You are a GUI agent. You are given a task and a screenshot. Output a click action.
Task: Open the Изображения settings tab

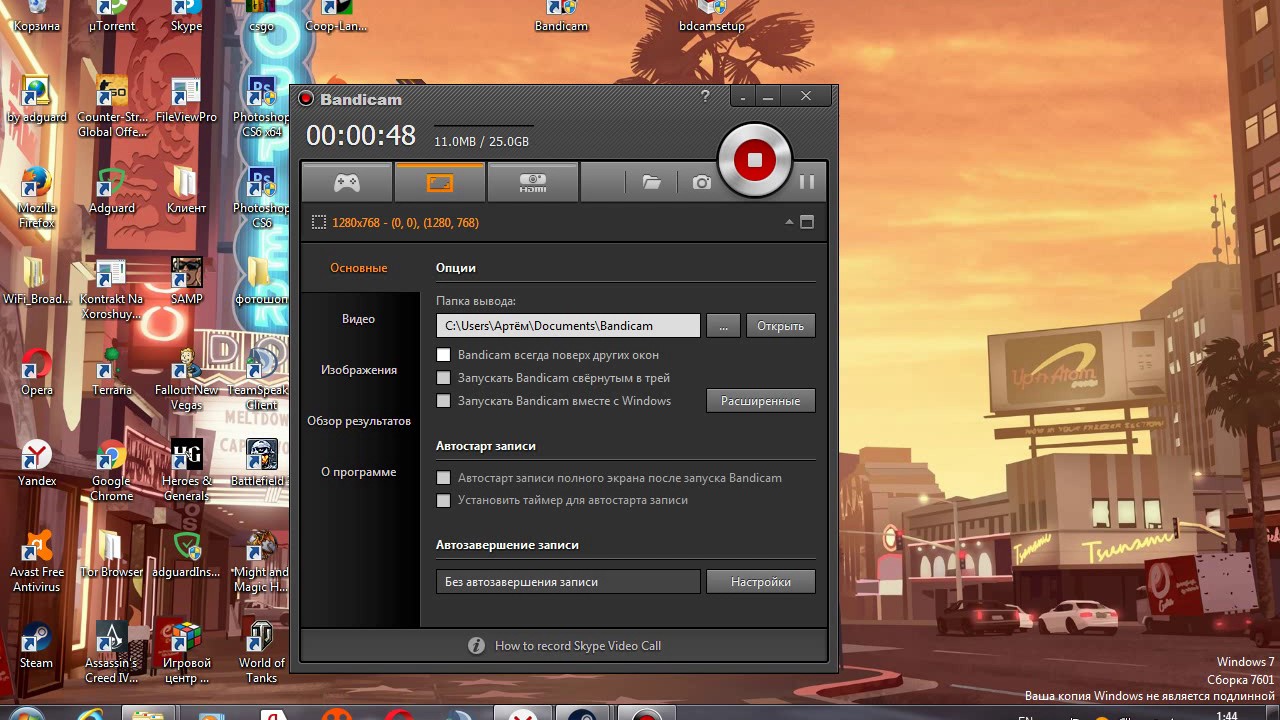pyautogui.click(x=359, y=370)
